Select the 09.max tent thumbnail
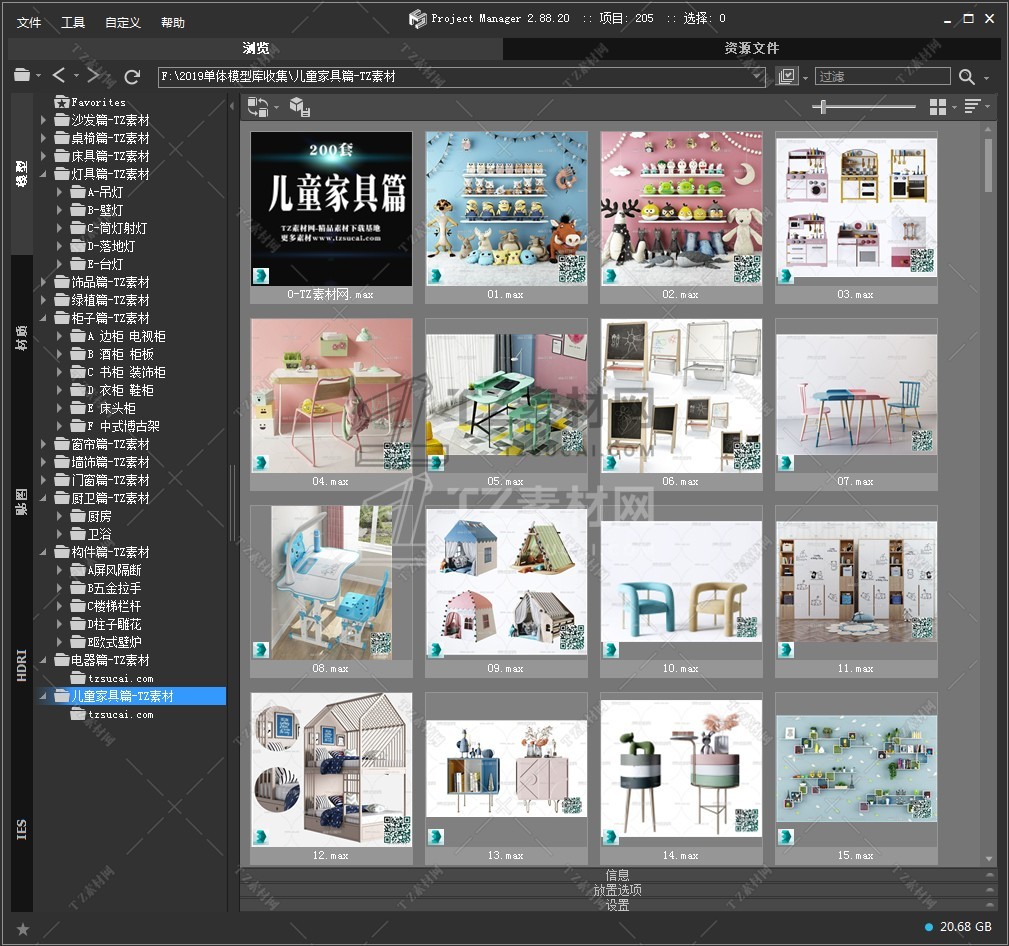Screen dimensions: 1009x946 point(507,584)
